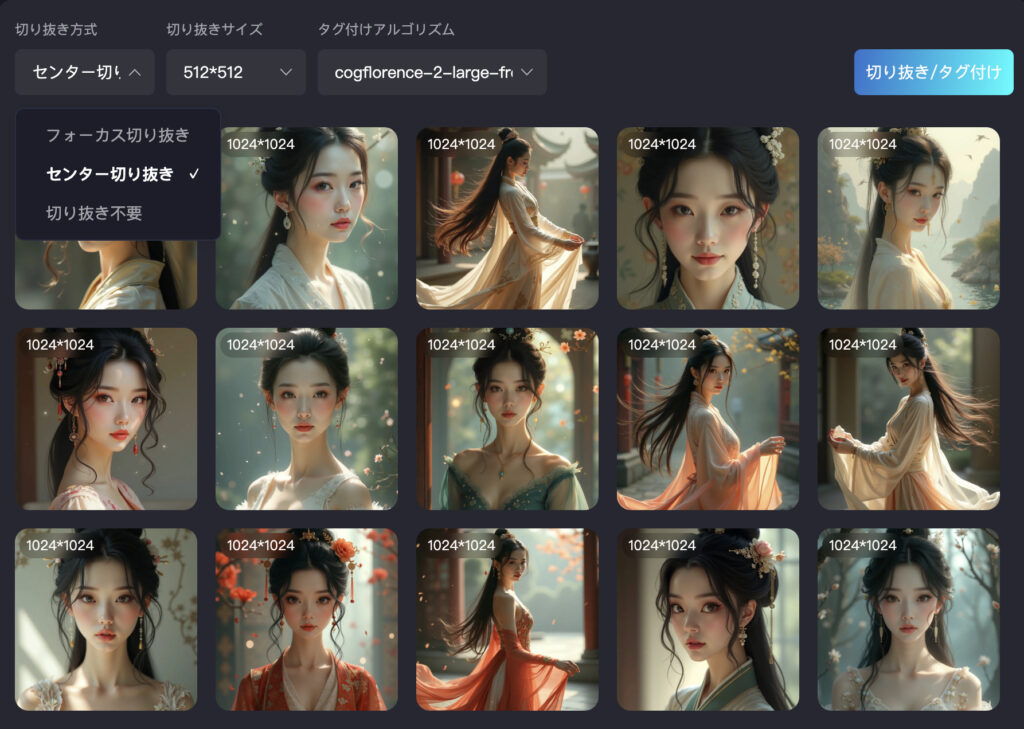Select the woman with pink flower hairpin thumbnail
This screenshot has width=1024, height=729.
708,619
